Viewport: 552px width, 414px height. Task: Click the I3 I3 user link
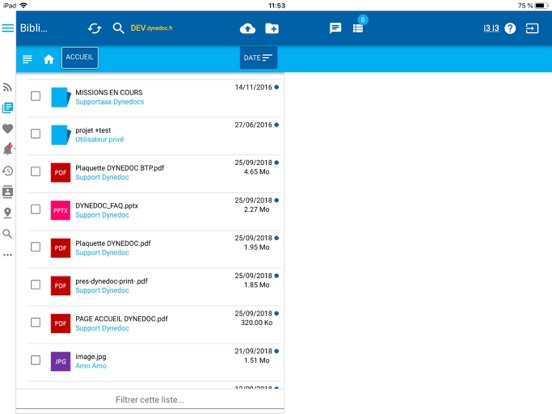click(491, 28)
